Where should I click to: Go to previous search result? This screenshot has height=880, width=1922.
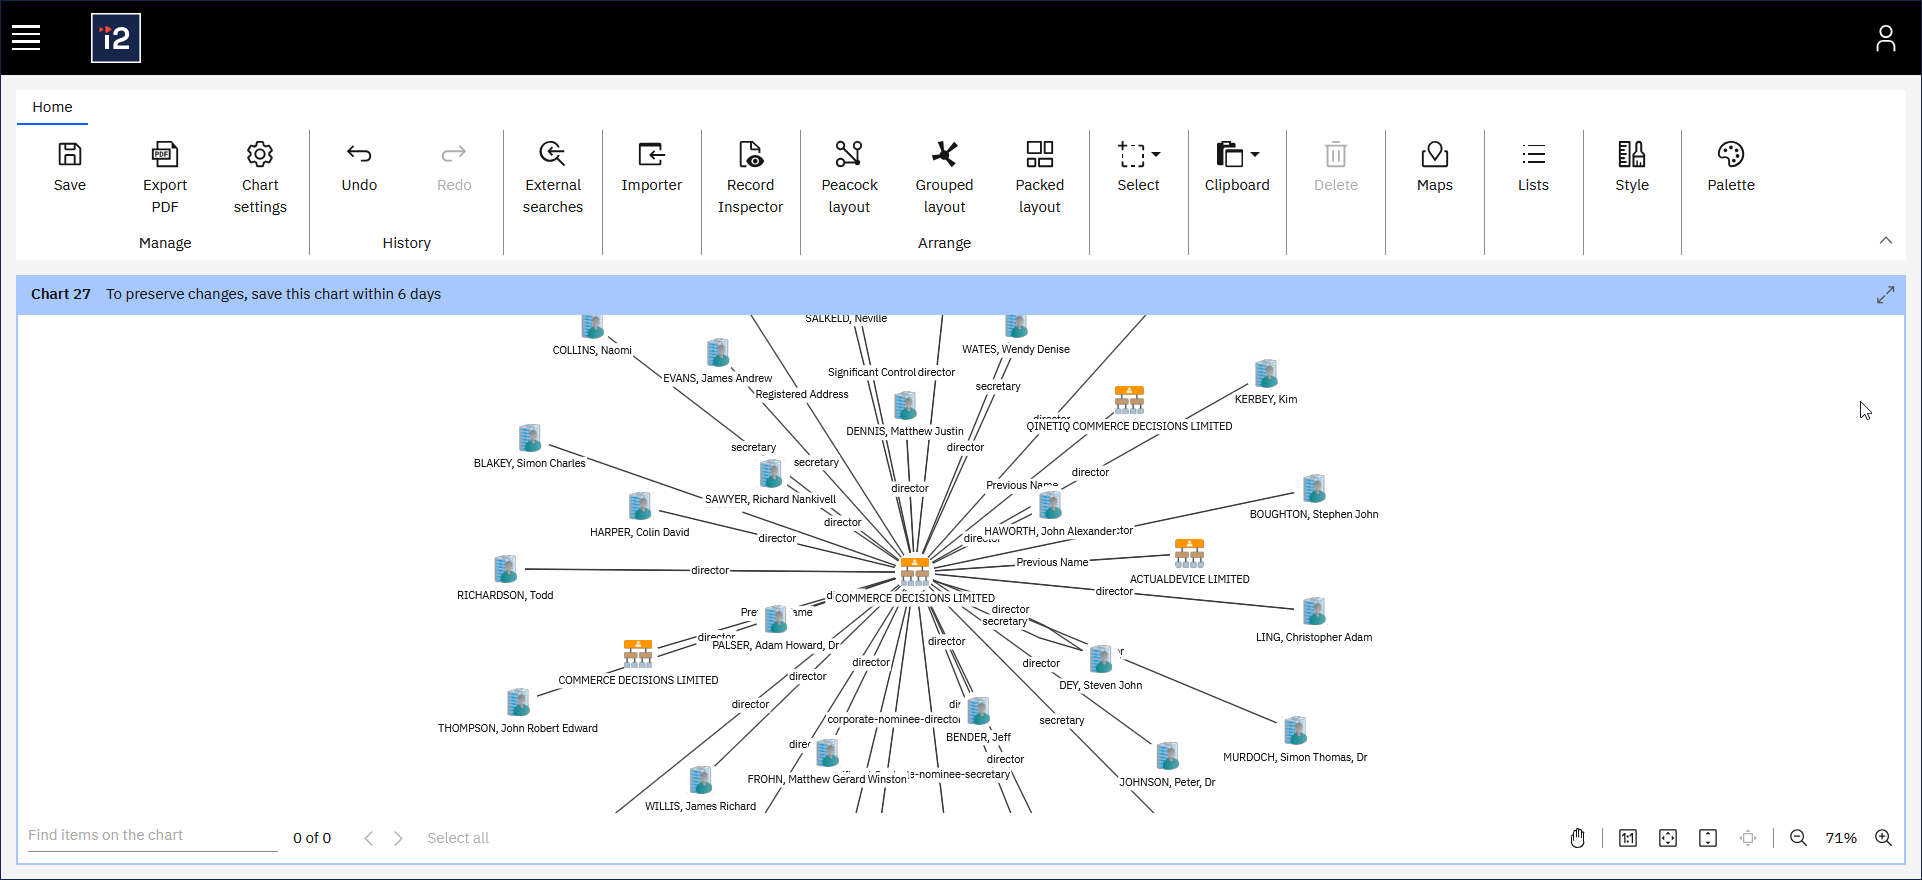tap(369, 838)
